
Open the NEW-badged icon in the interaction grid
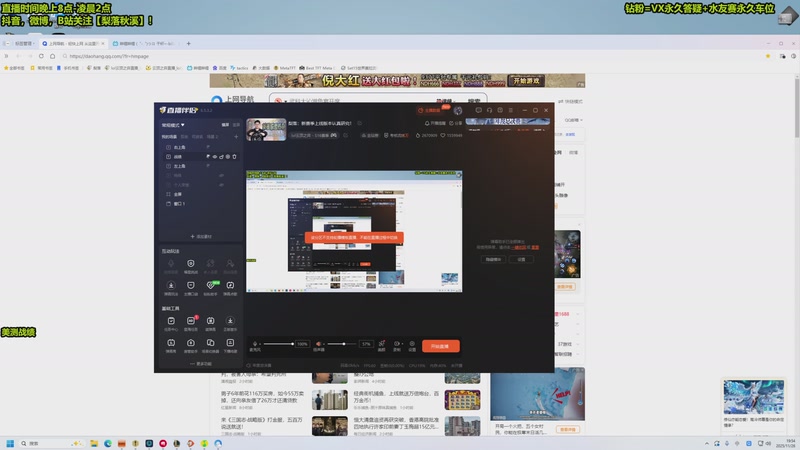[x=211, y=285]
